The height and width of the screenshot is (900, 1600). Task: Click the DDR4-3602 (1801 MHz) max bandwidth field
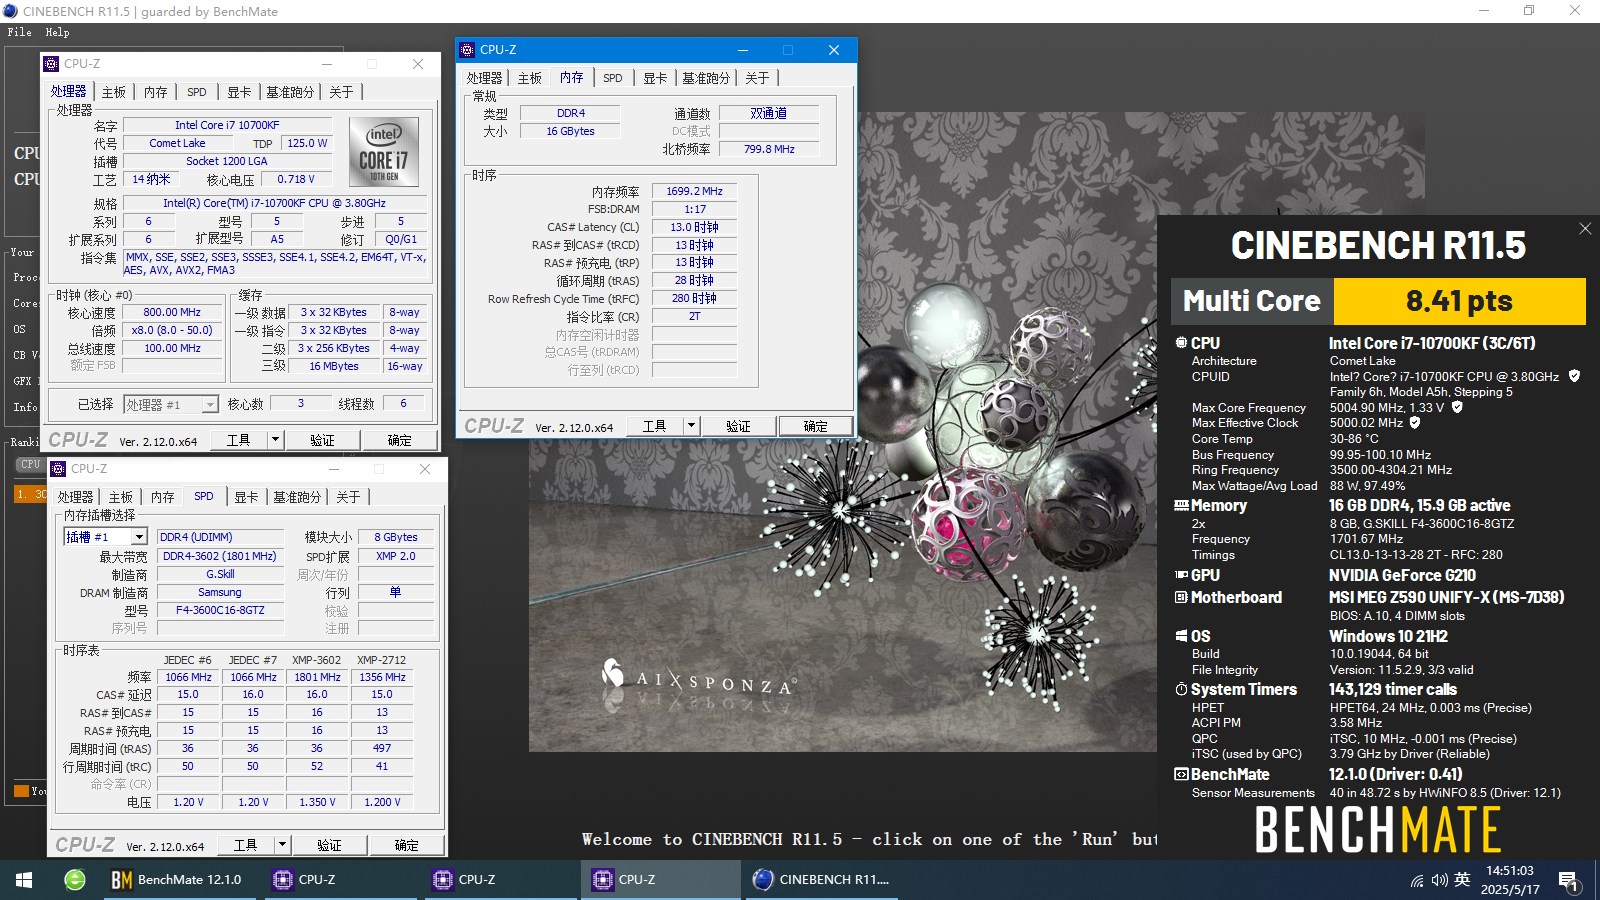coord(220,556)
